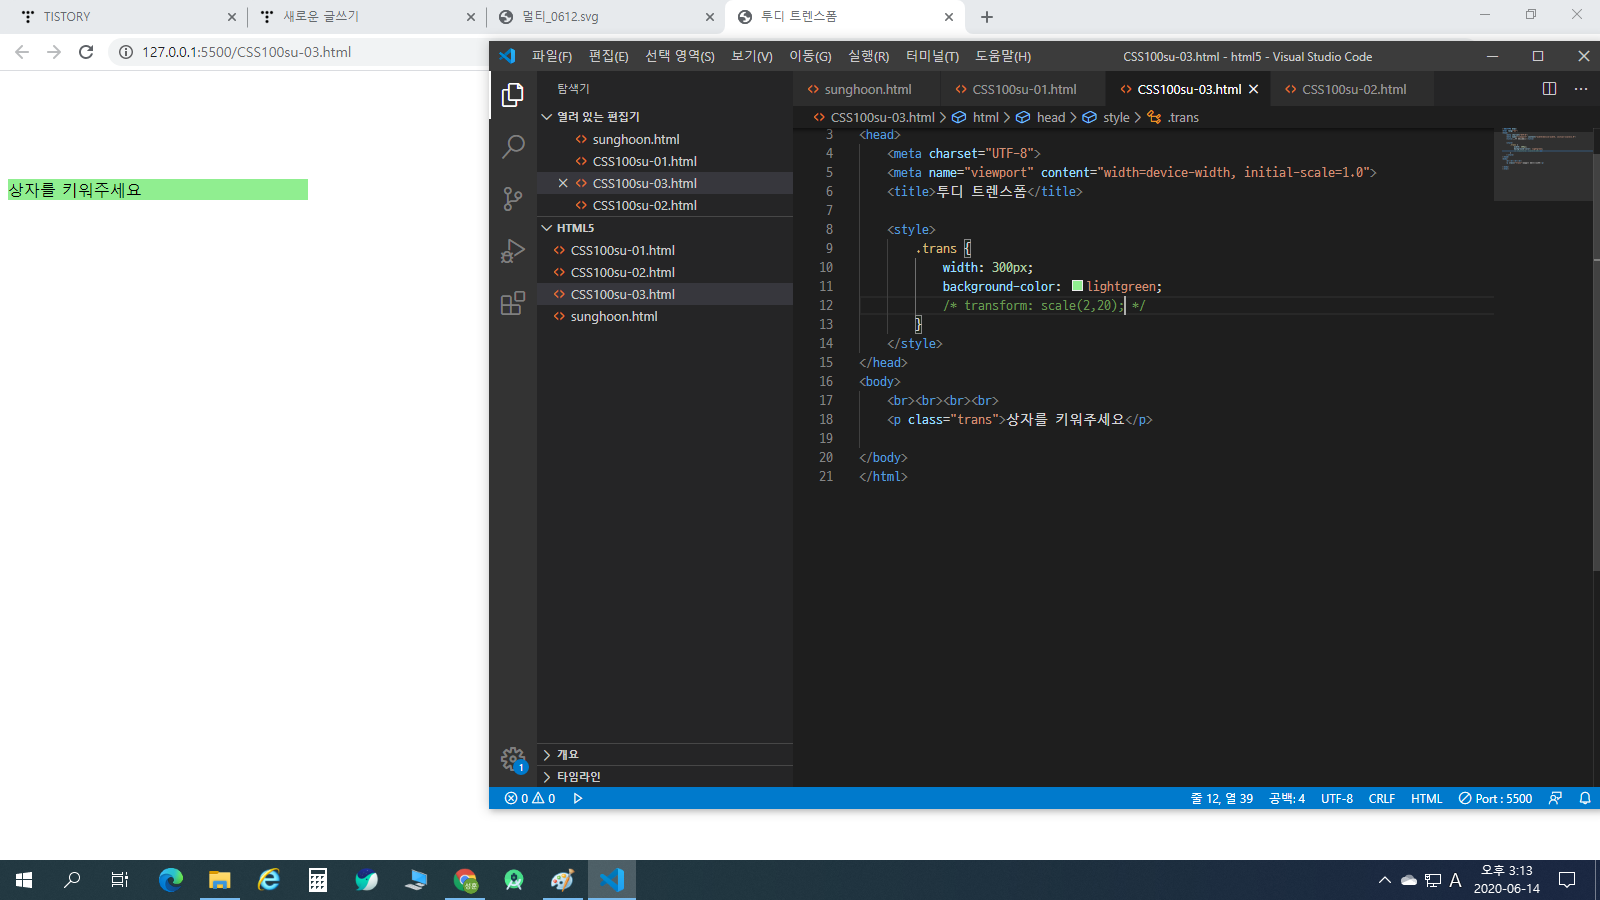Close the 멀티_0612.svg browser tab
Screen dimensions: 1600x900
(x=710, y=17)
